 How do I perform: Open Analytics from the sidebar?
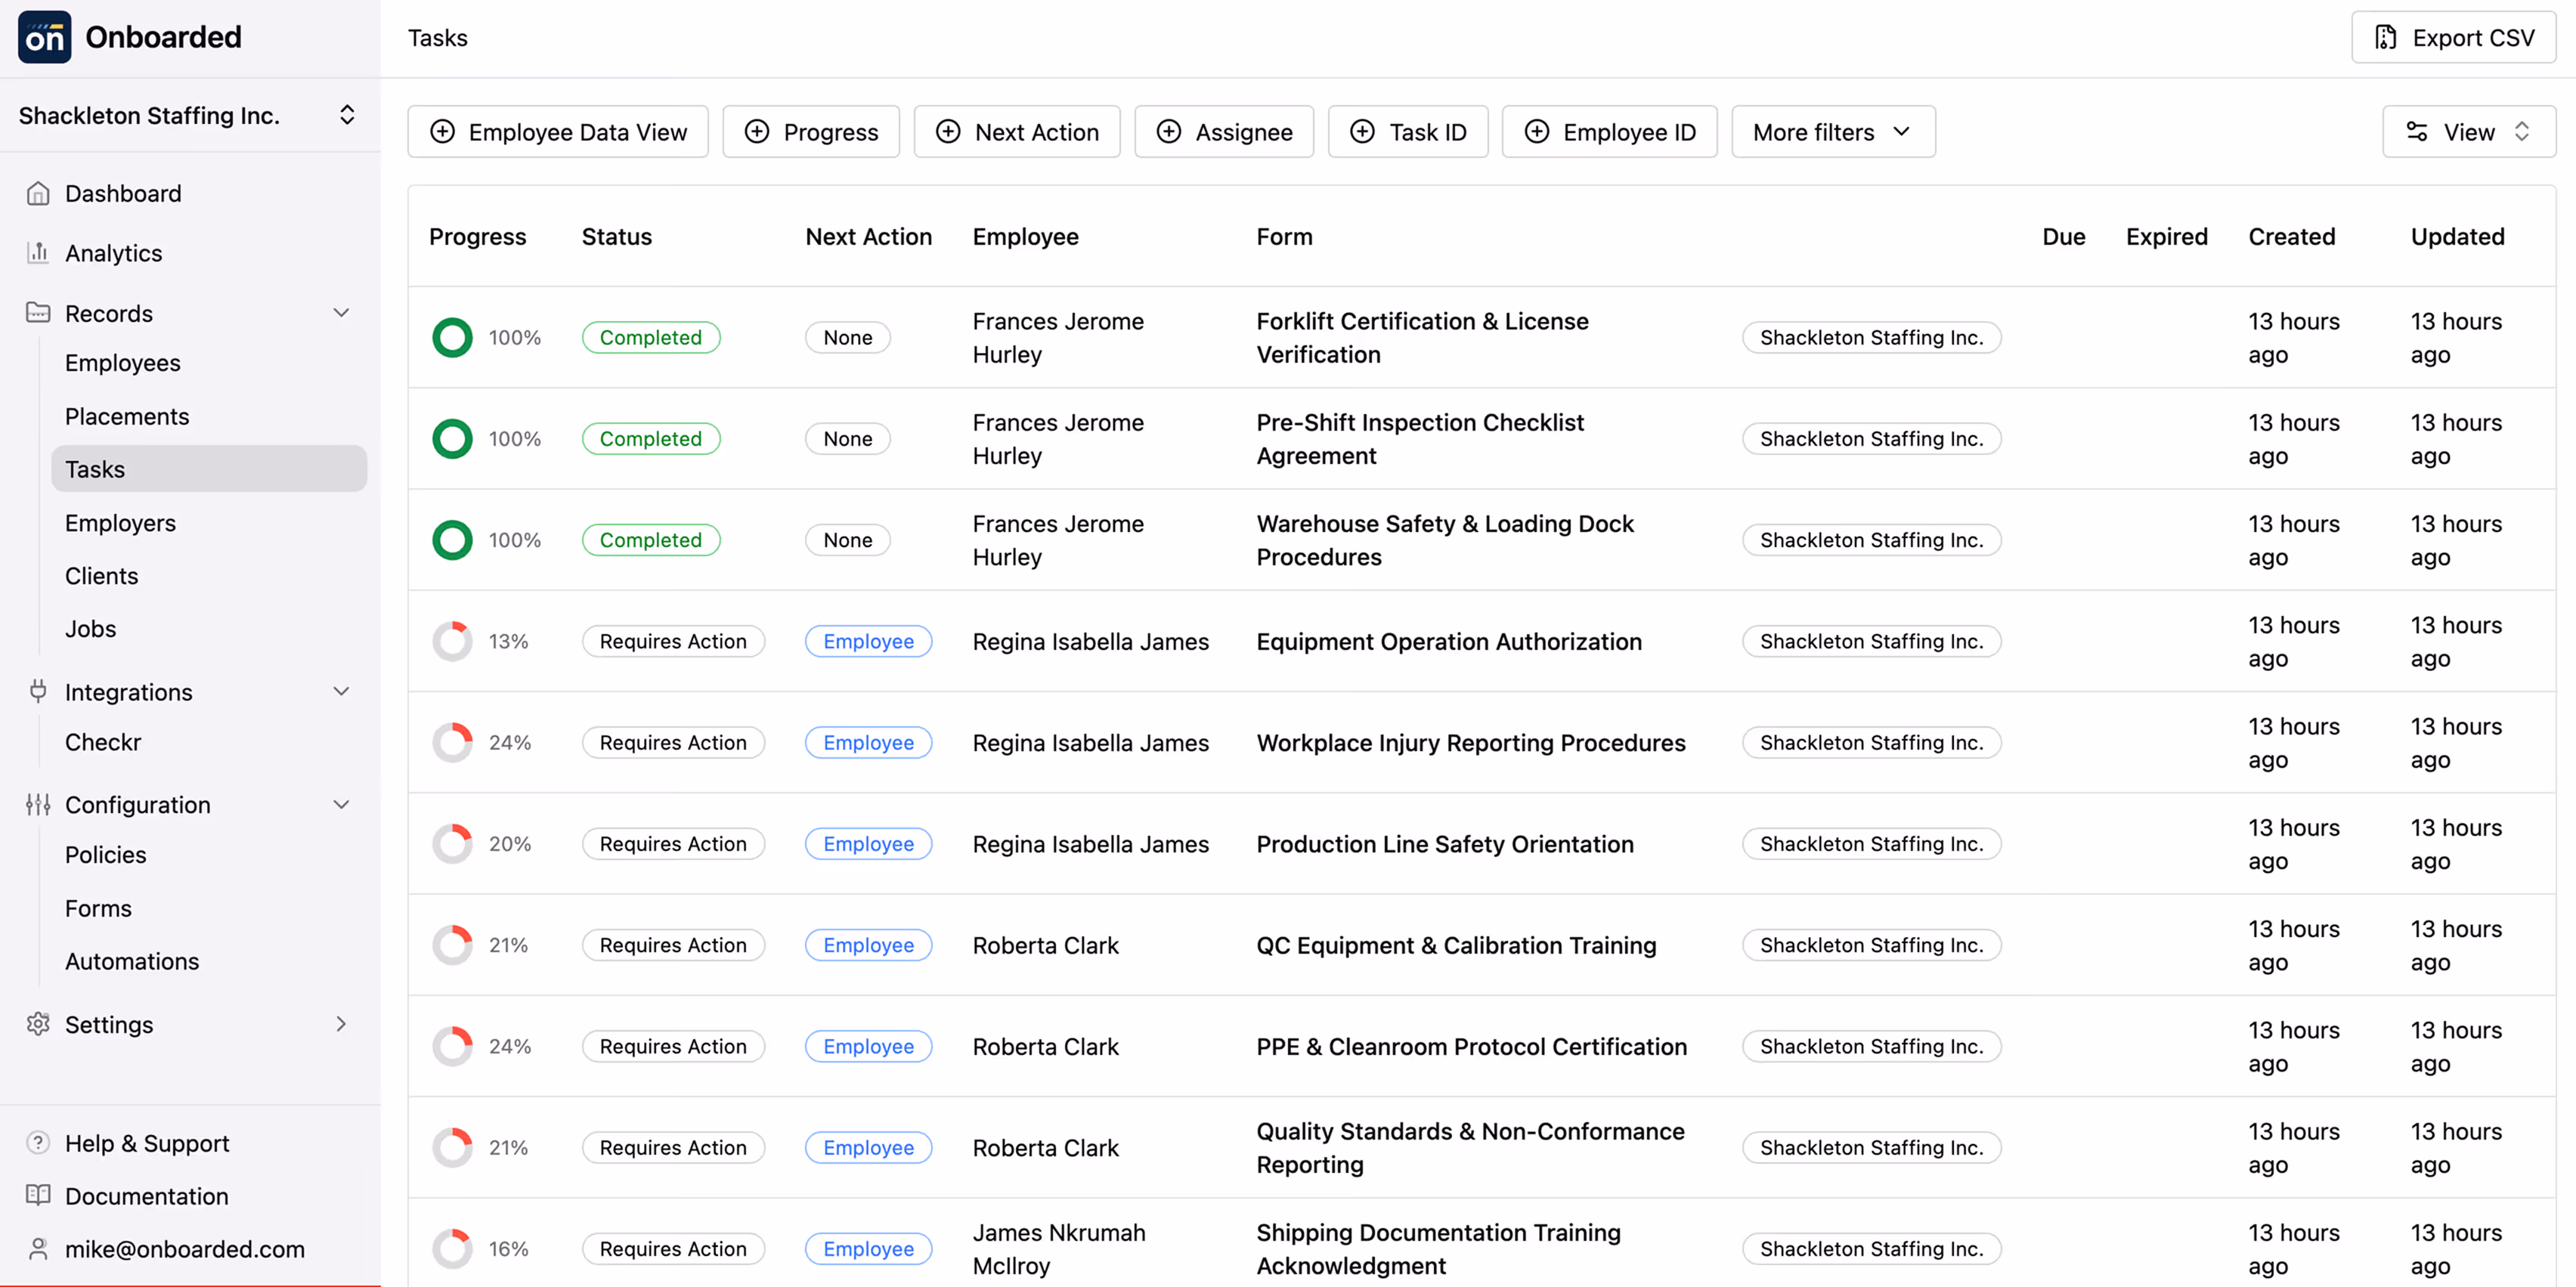(x=112, y=252)
